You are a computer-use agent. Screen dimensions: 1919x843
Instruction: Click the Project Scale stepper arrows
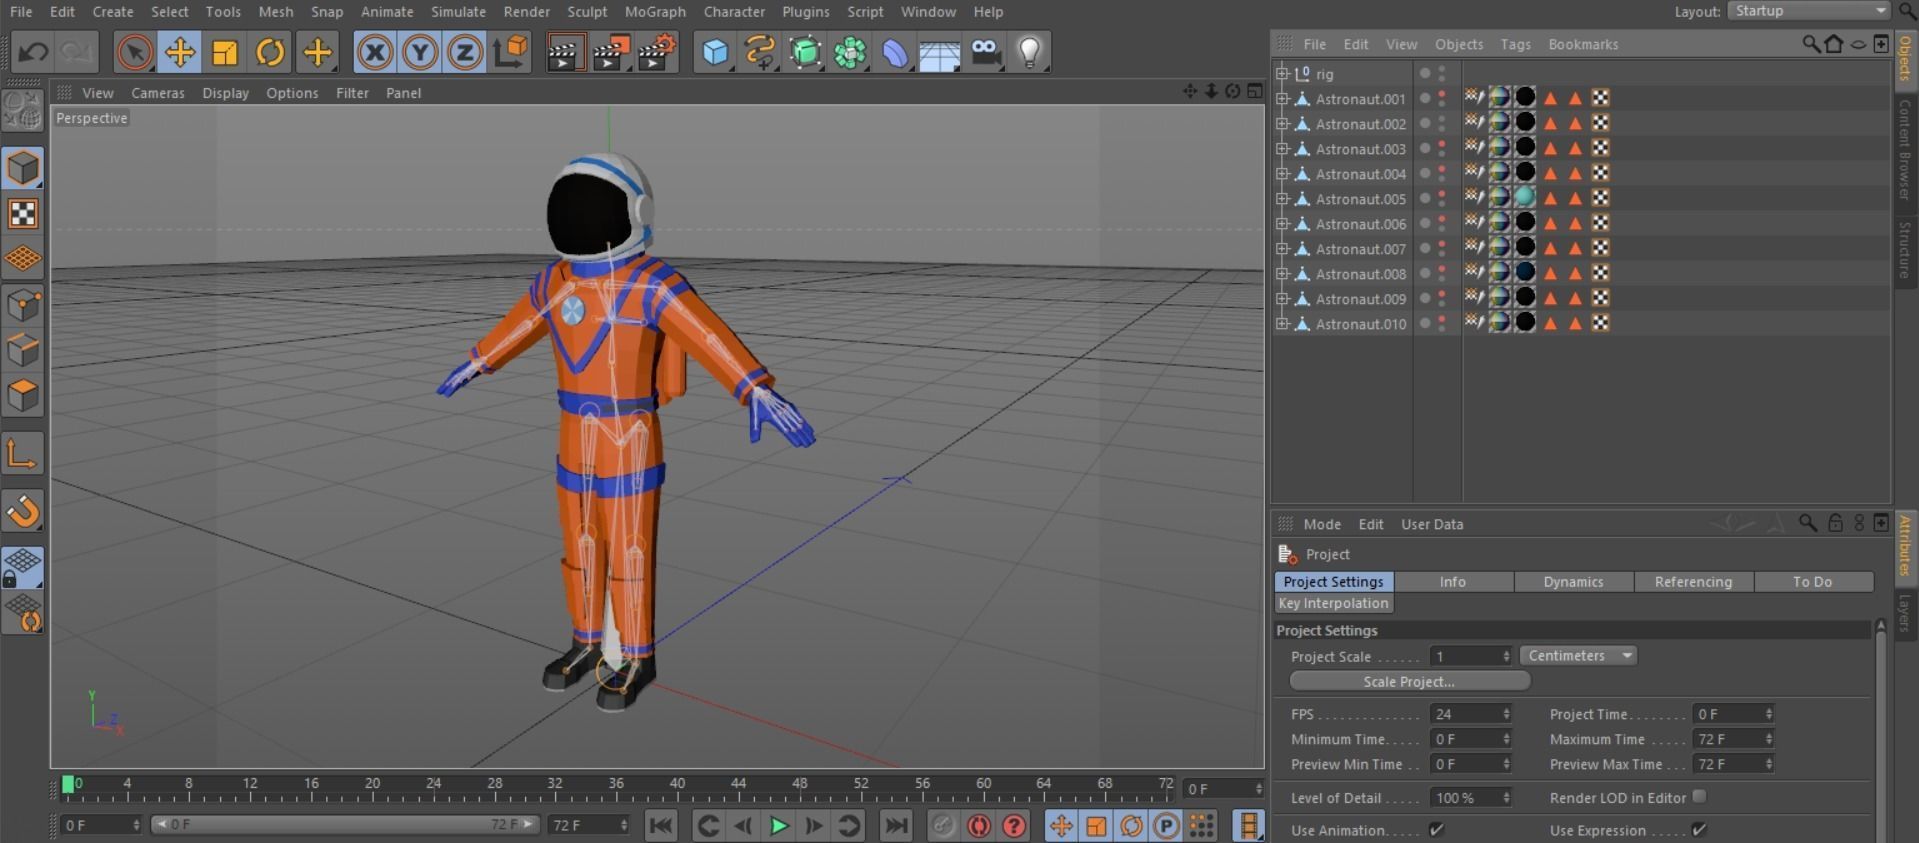coord(1506,656)
